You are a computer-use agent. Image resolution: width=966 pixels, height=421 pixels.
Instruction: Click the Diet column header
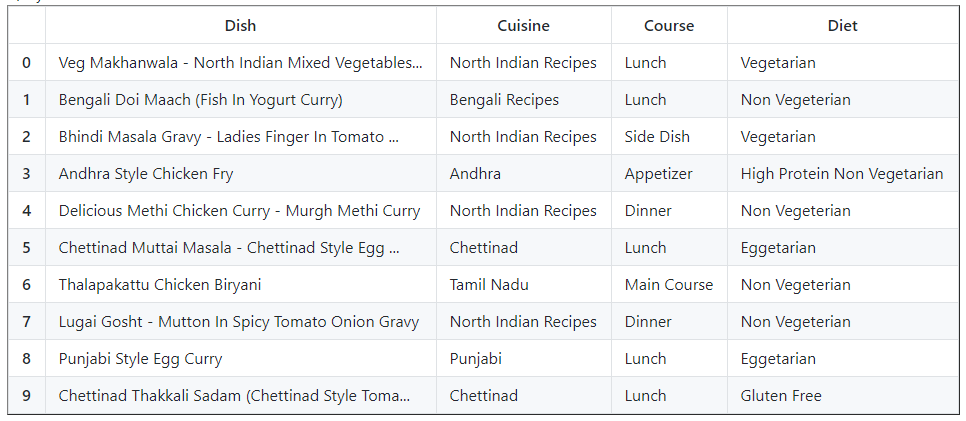[842, 26]
